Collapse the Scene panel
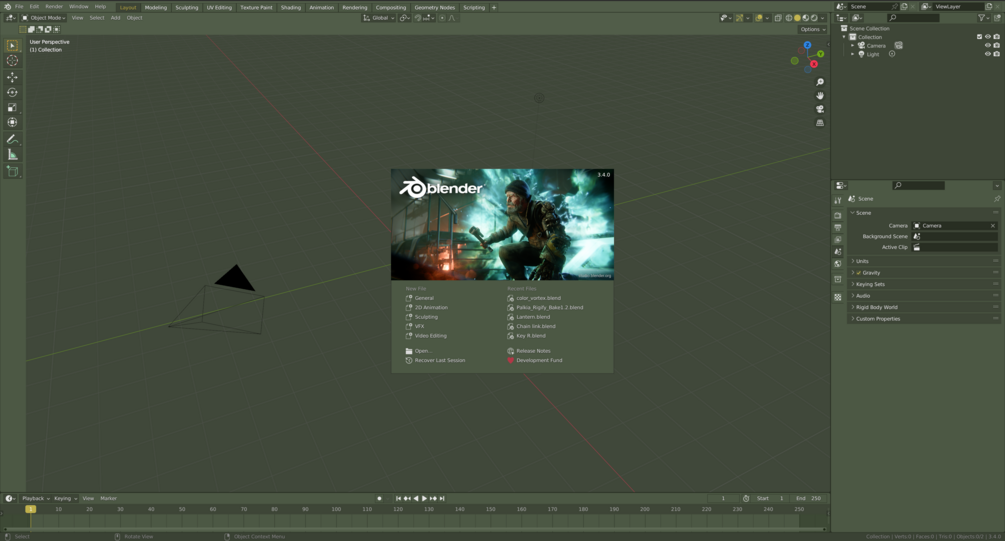 (923, 212)
